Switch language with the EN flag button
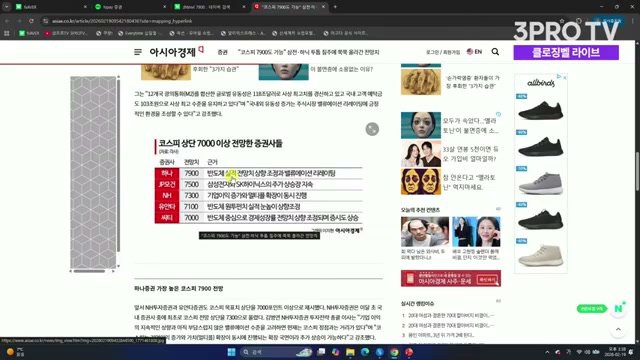 point(474,52)
